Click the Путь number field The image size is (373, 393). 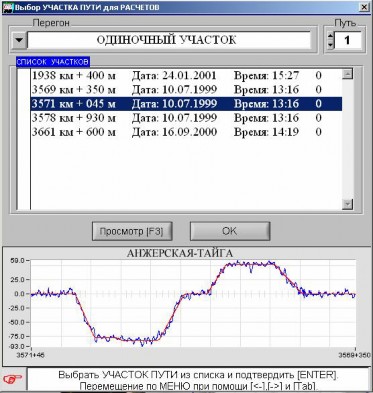[x=348, y=40]
